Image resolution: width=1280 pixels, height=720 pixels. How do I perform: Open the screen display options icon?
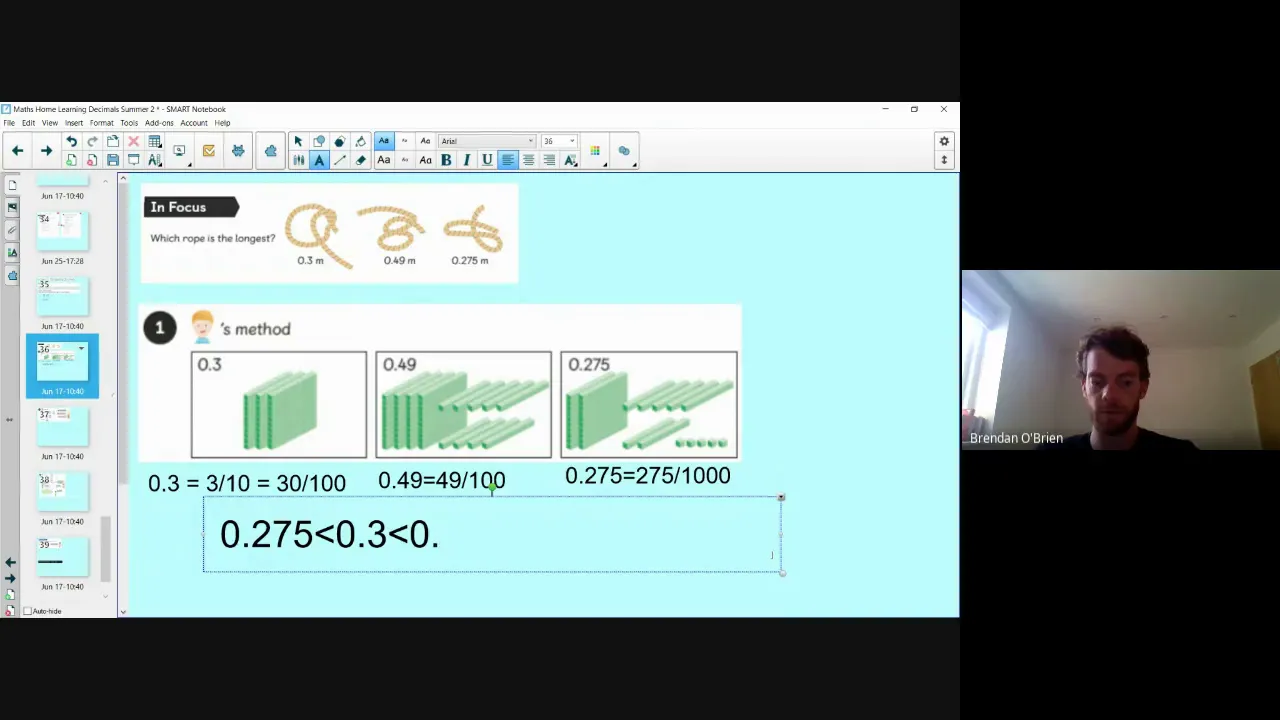point(180,151)
